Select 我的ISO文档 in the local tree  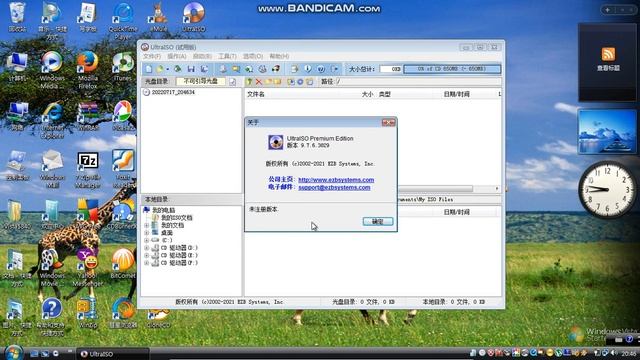176,218
